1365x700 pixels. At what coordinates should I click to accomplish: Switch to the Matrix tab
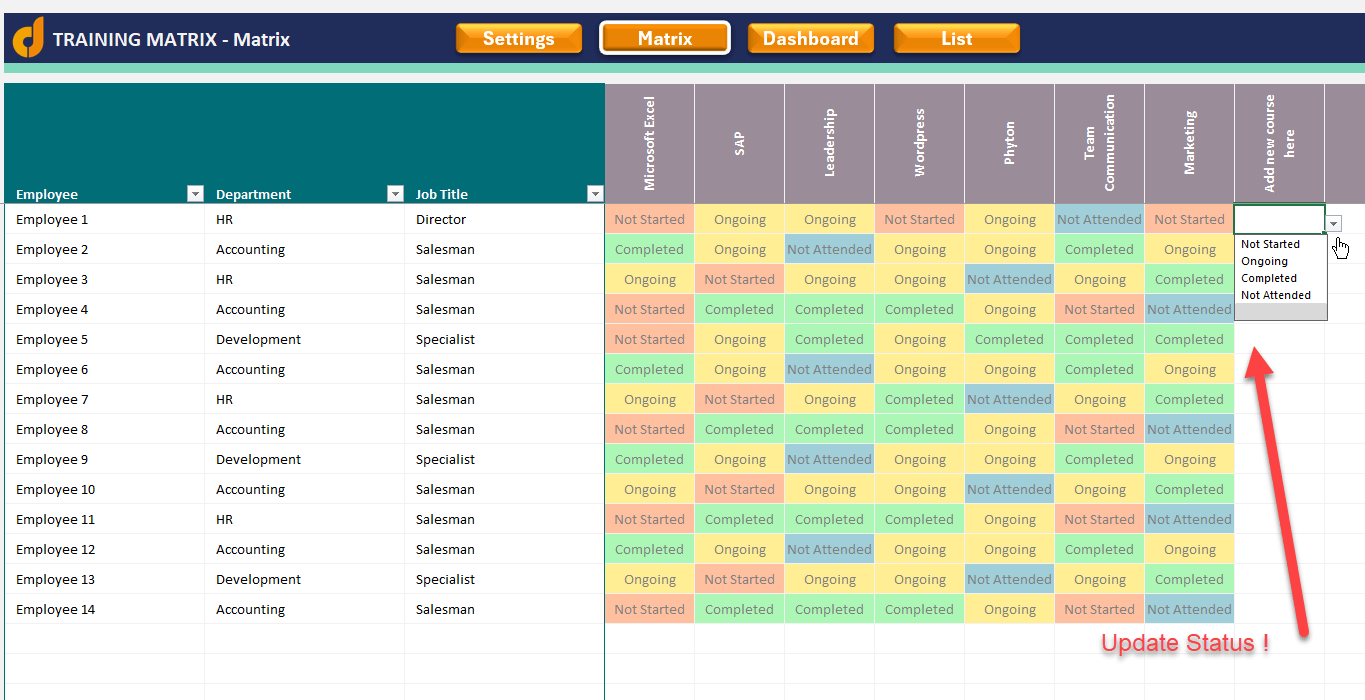point(665,38)
